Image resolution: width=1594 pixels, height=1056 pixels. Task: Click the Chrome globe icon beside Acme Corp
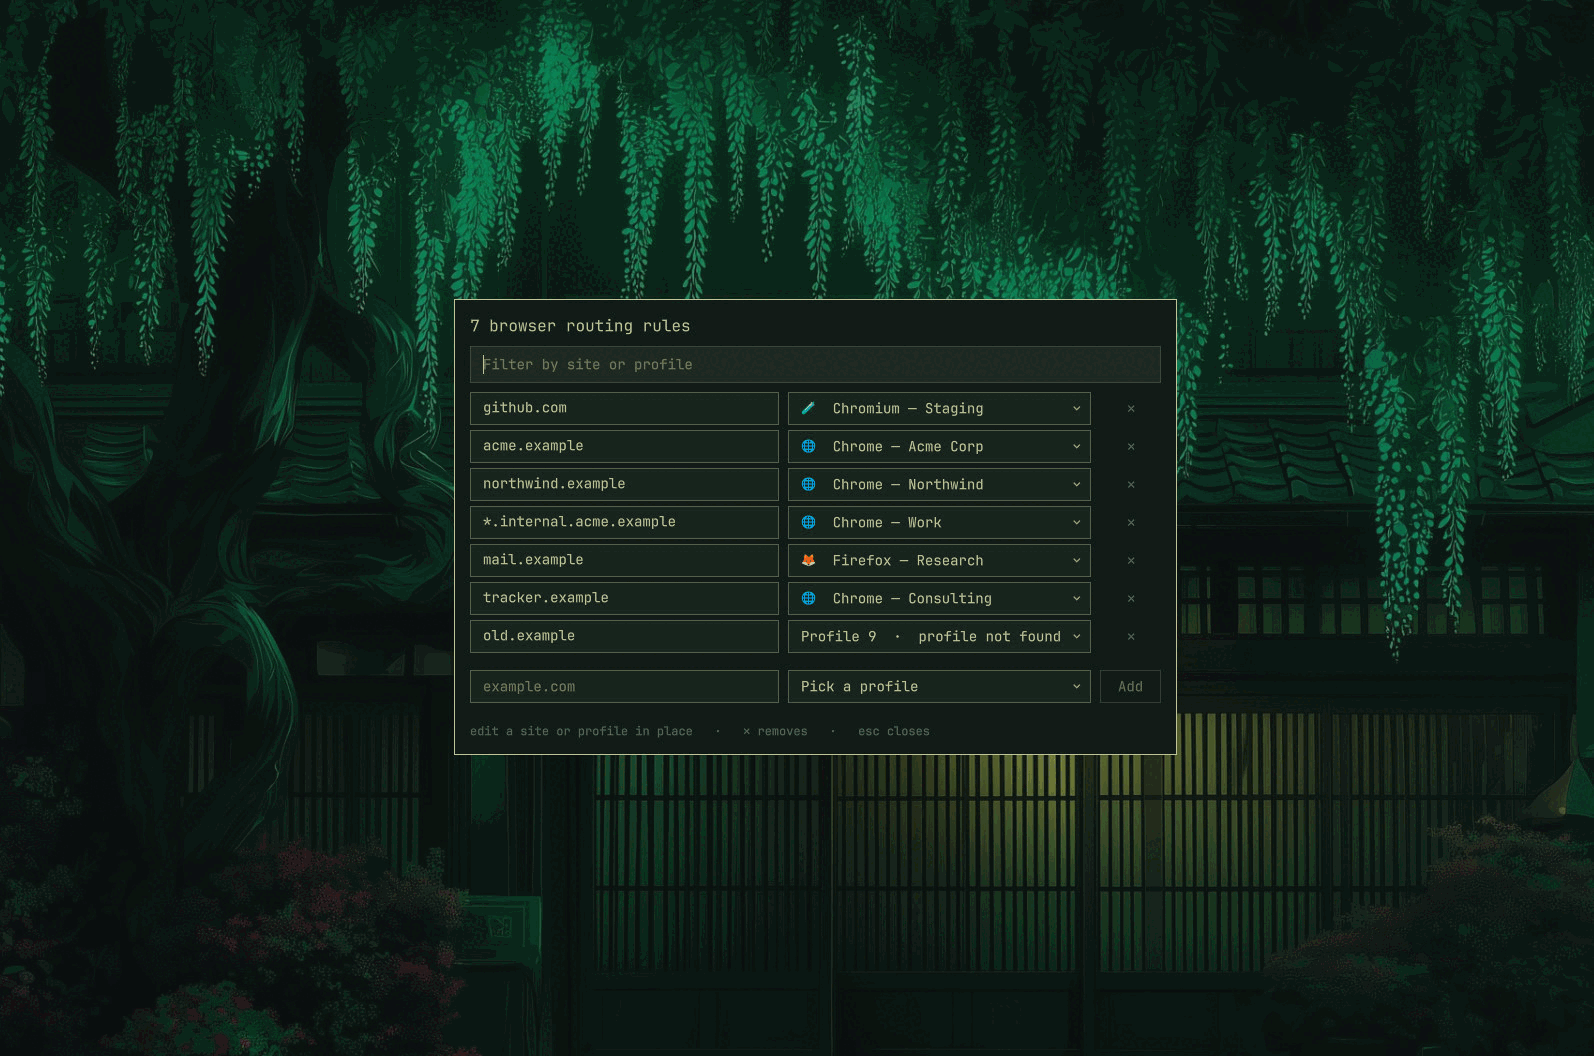pos(808,446)
